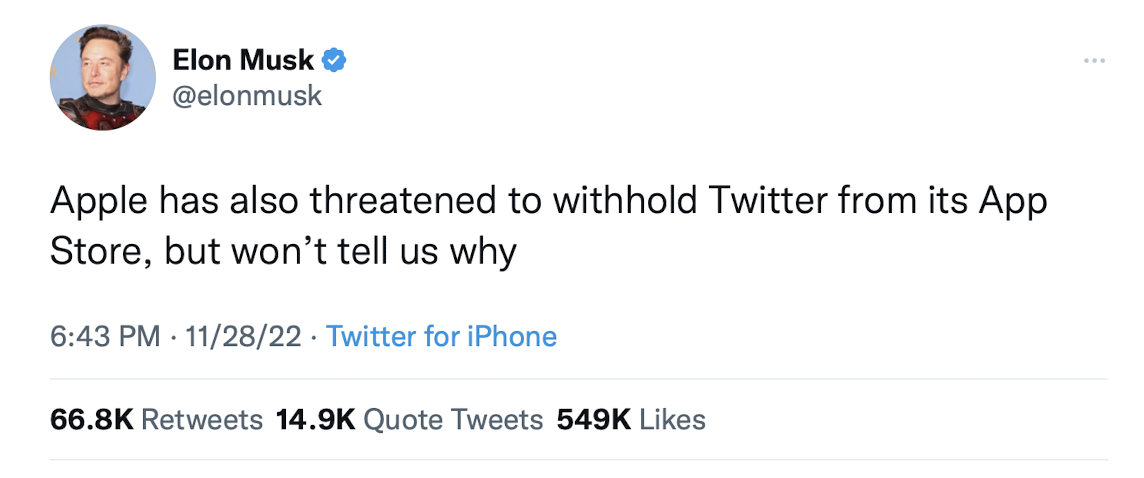The width and height of the screenshot is (1144, 478).
Task: View the 14.9K quote tweets count
Action: pos(316,420)
